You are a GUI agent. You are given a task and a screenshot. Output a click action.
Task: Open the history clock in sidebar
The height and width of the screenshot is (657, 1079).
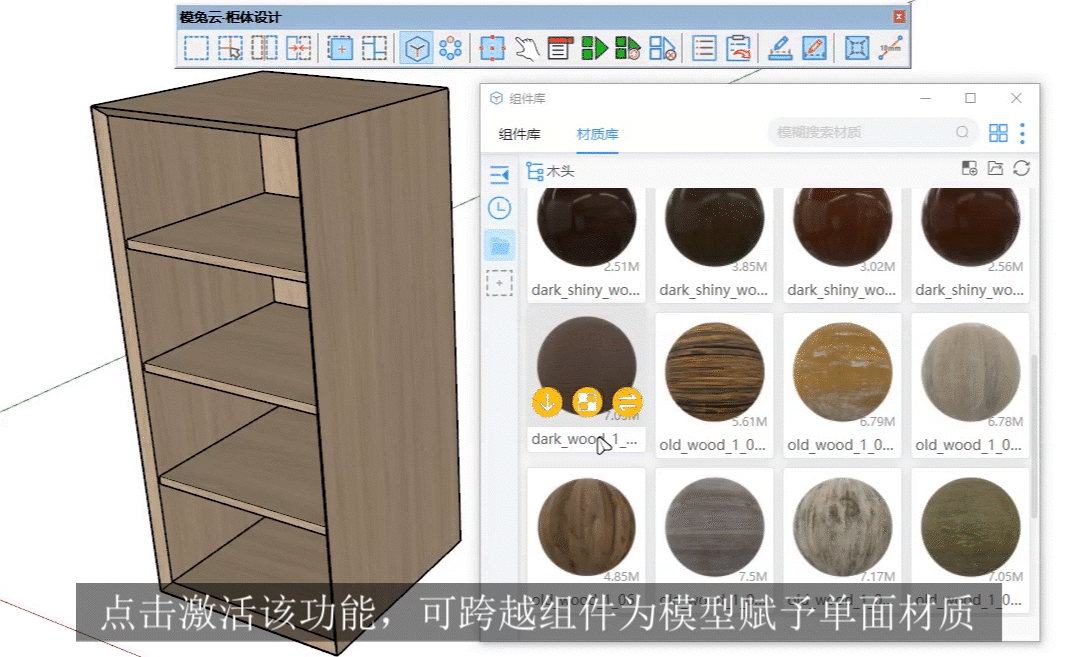pyautogui.click(x=499, y=208)
